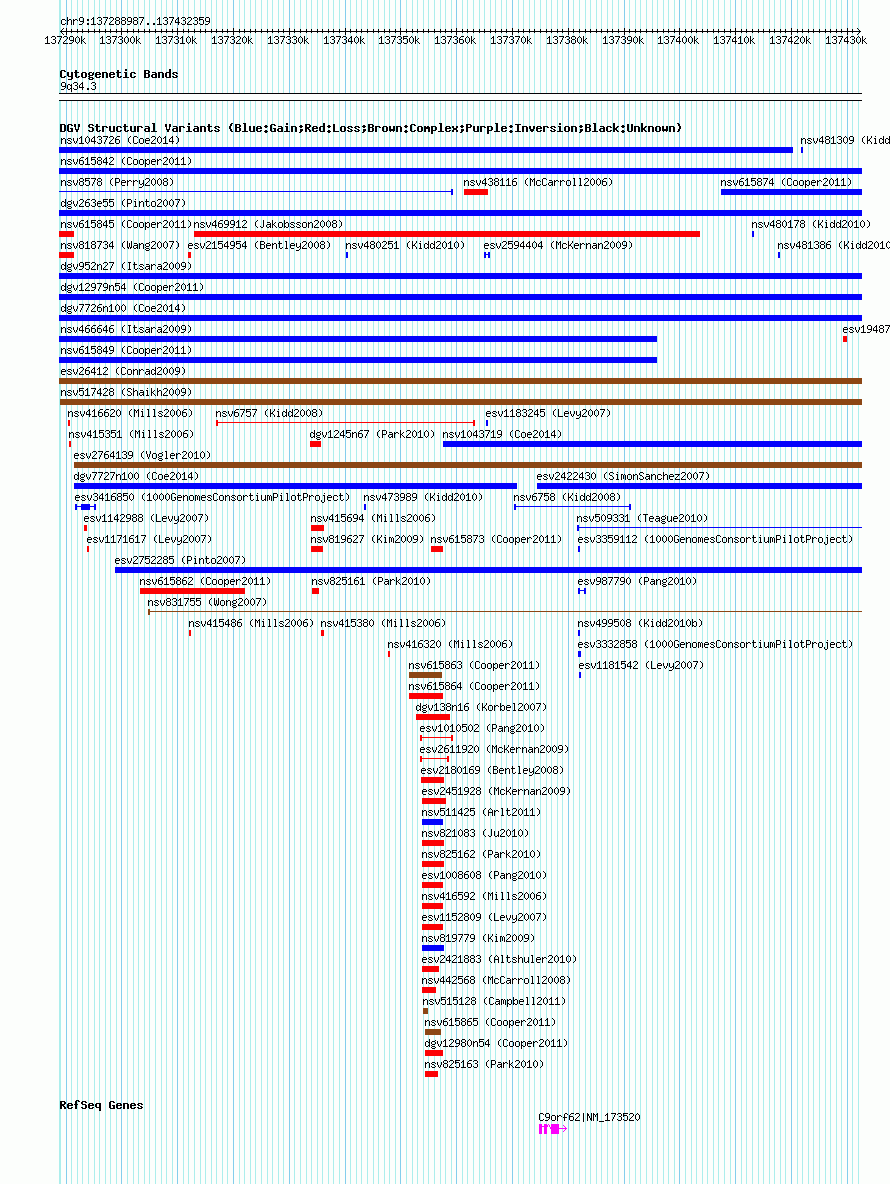This screenshot has height=1184, width=890.
Task: Select variant esv2154954 (Bentley2008)
Action: pyautogui.click(x=259, y=245)
